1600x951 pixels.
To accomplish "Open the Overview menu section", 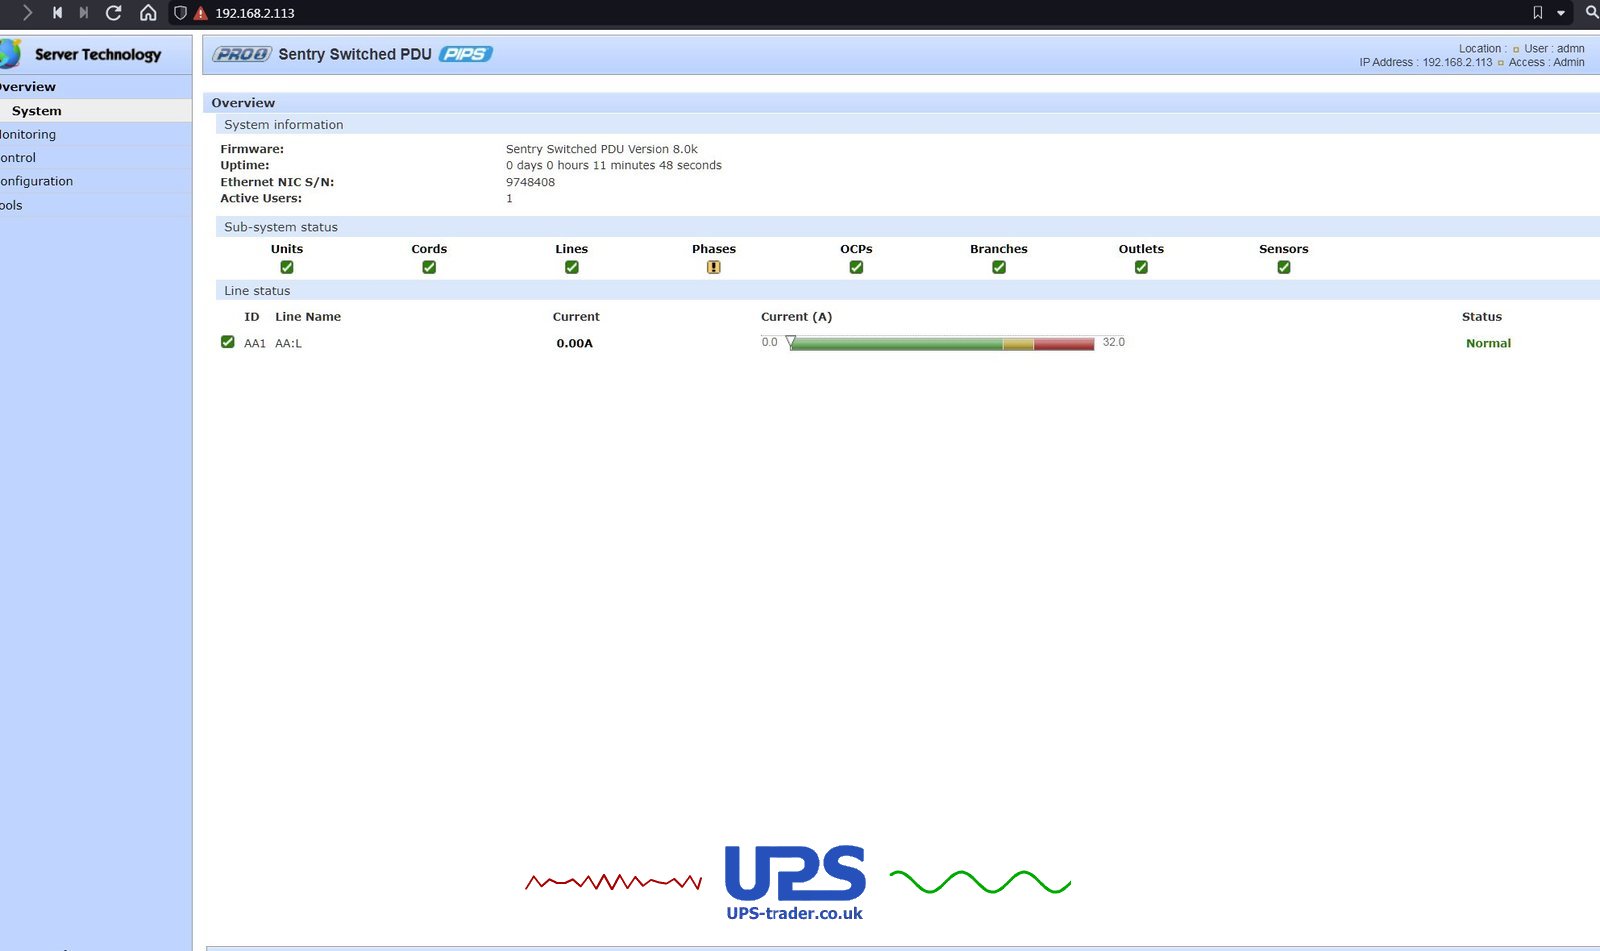I will [28, 87].
